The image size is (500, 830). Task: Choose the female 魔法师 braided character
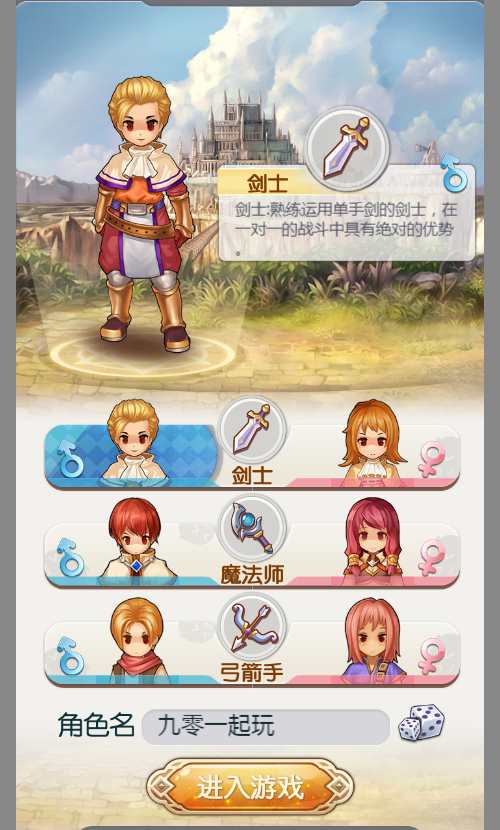(373, 538)
